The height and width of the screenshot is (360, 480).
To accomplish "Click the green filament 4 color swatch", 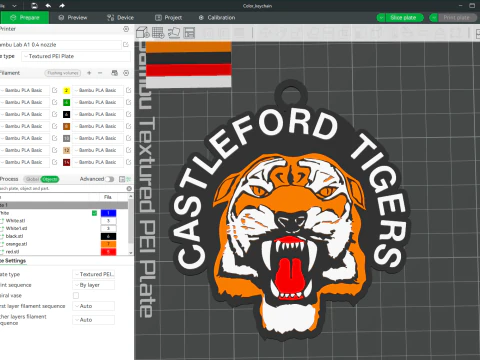I will pyautogui.click(x=66, y=102).
